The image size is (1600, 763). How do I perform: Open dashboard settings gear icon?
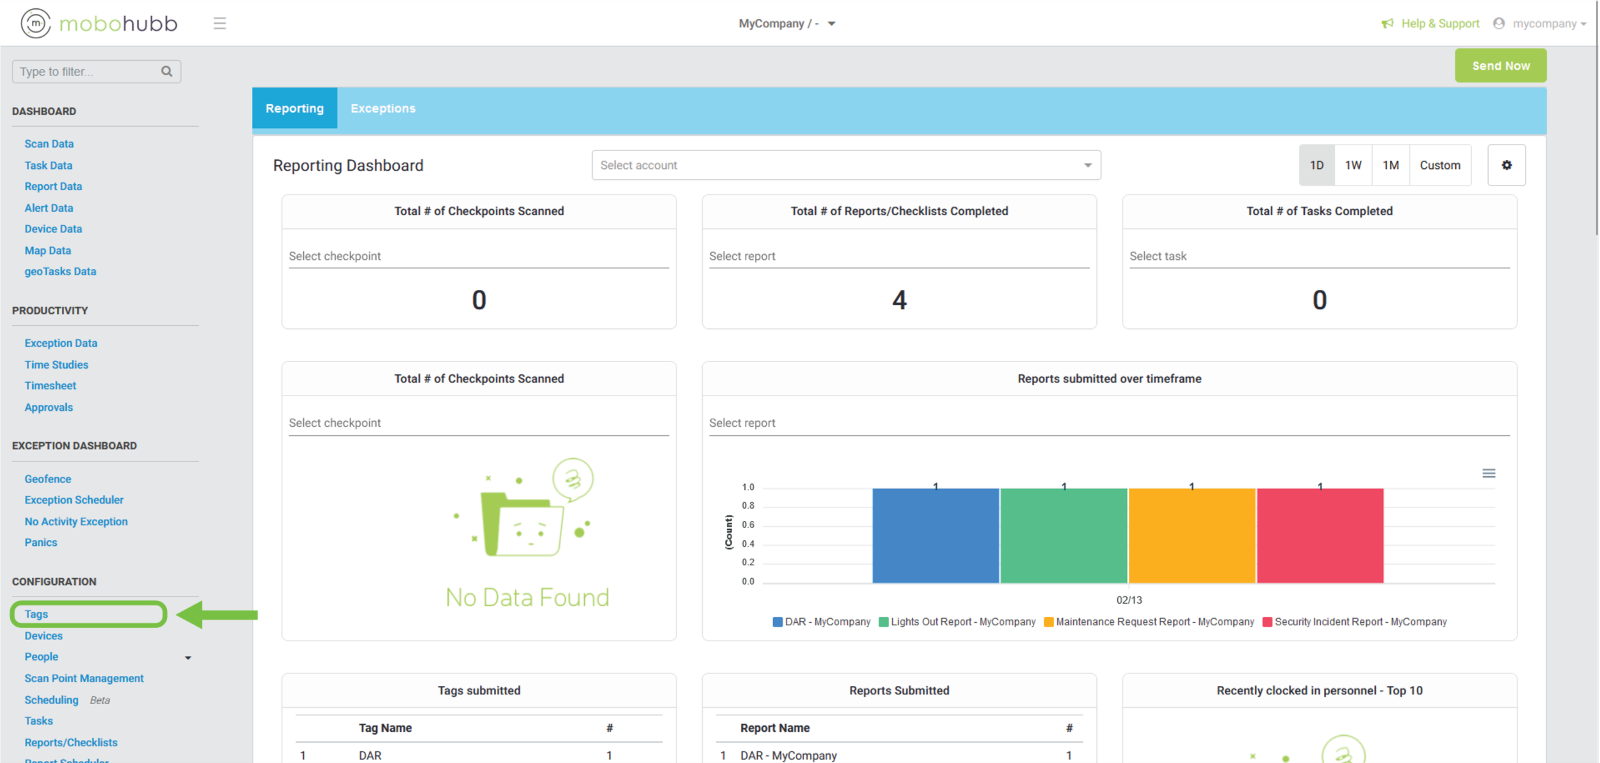[x=1506, y=165]
